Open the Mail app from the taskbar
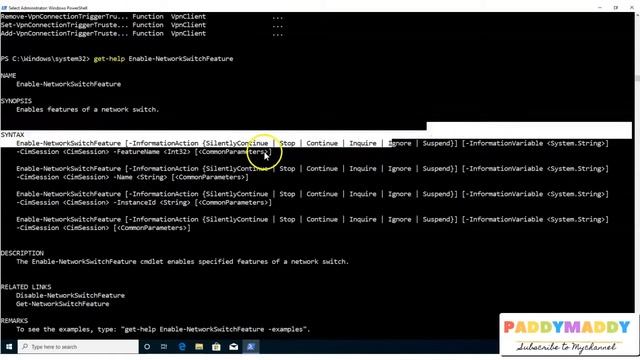Image resolution: width=640 pixels, height=360 pixels. click(x=233, y=347)
